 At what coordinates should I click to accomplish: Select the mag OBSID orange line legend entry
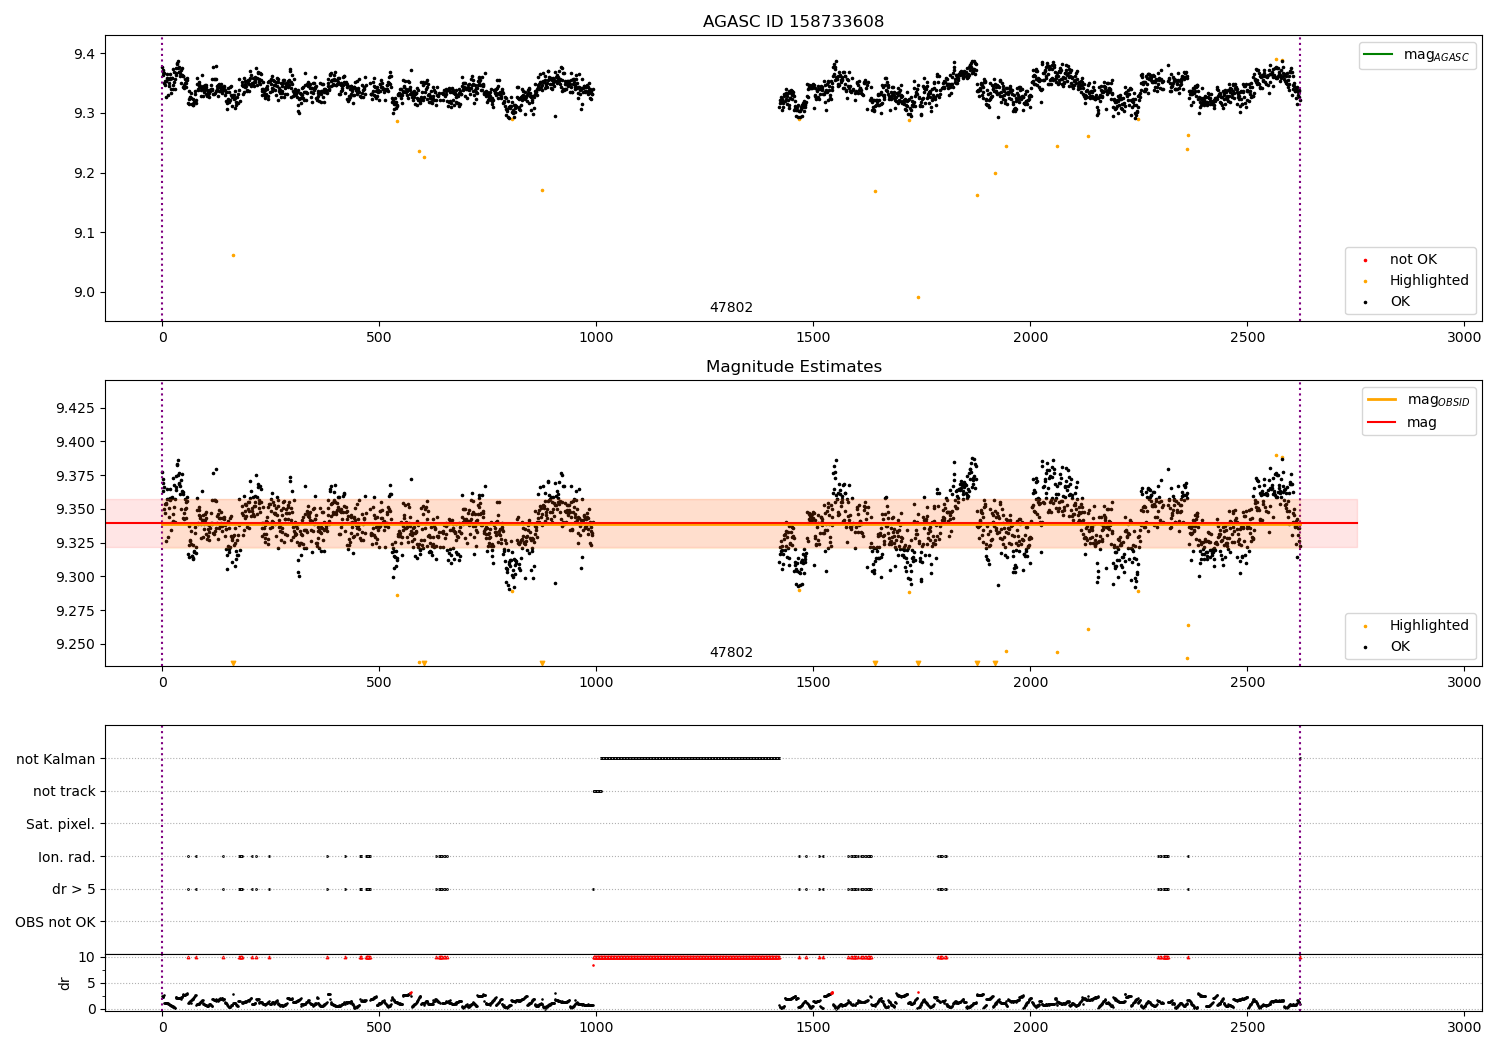pyautogui.click(x=1420, y=400)
